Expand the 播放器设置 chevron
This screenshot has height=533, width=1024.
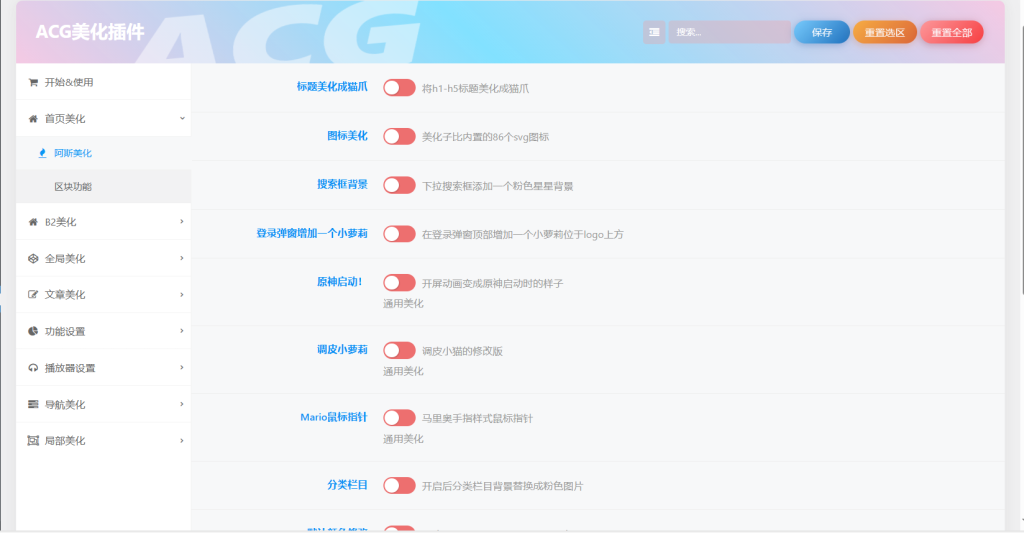pyautogui.click(x=182, y=367)
